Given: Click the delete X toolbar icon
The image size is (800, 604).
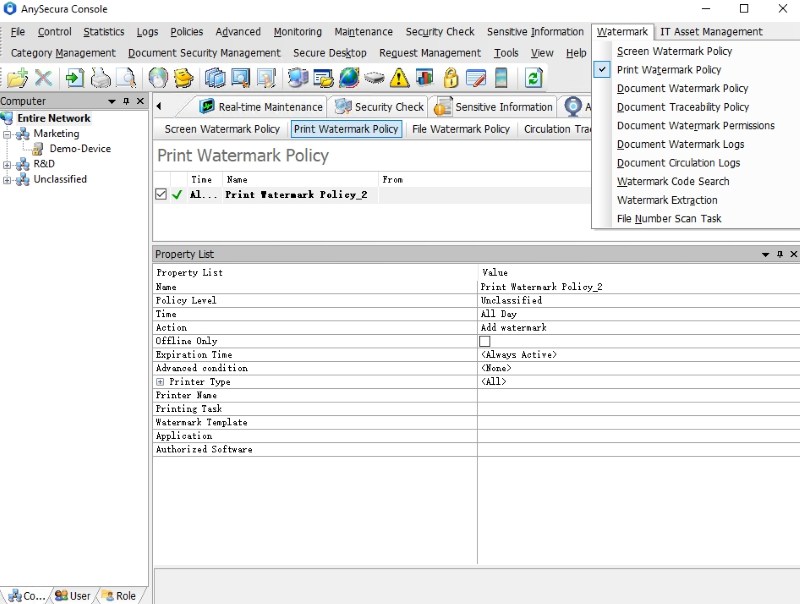Looking at the screenshot, I should click(x=43, y=78).
